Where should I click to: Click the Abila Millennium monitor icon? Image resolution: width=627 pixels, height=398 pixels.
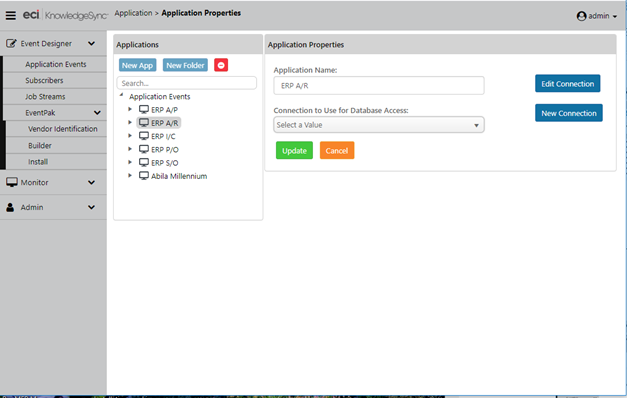point(144,176)
